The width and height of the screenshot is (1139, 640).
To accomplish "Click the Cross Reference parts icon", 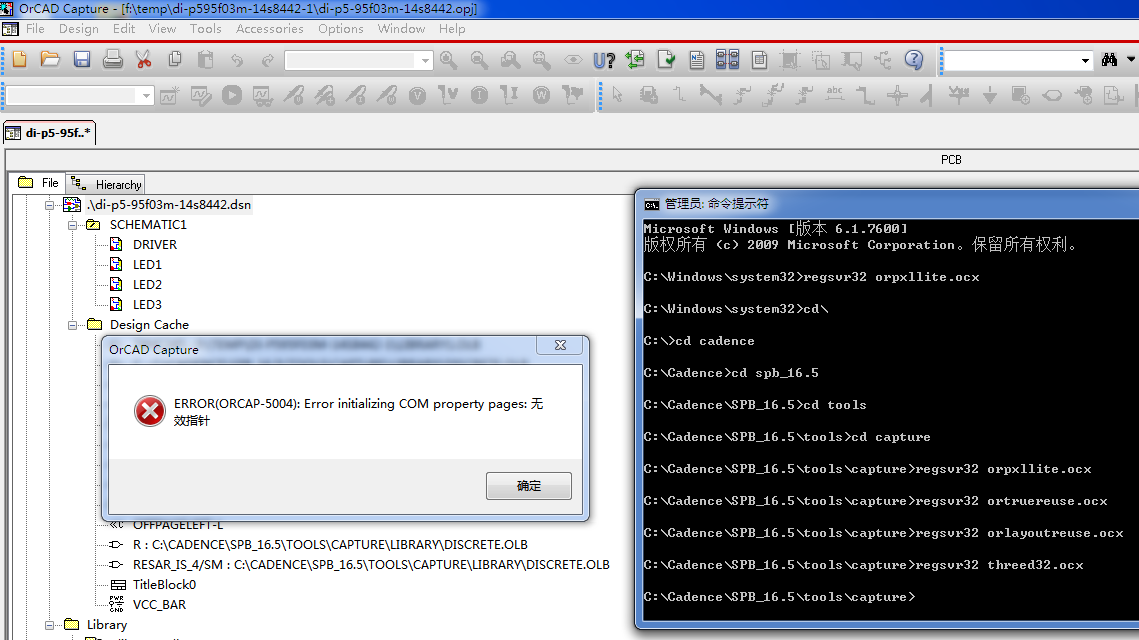I will coord(727,60).
